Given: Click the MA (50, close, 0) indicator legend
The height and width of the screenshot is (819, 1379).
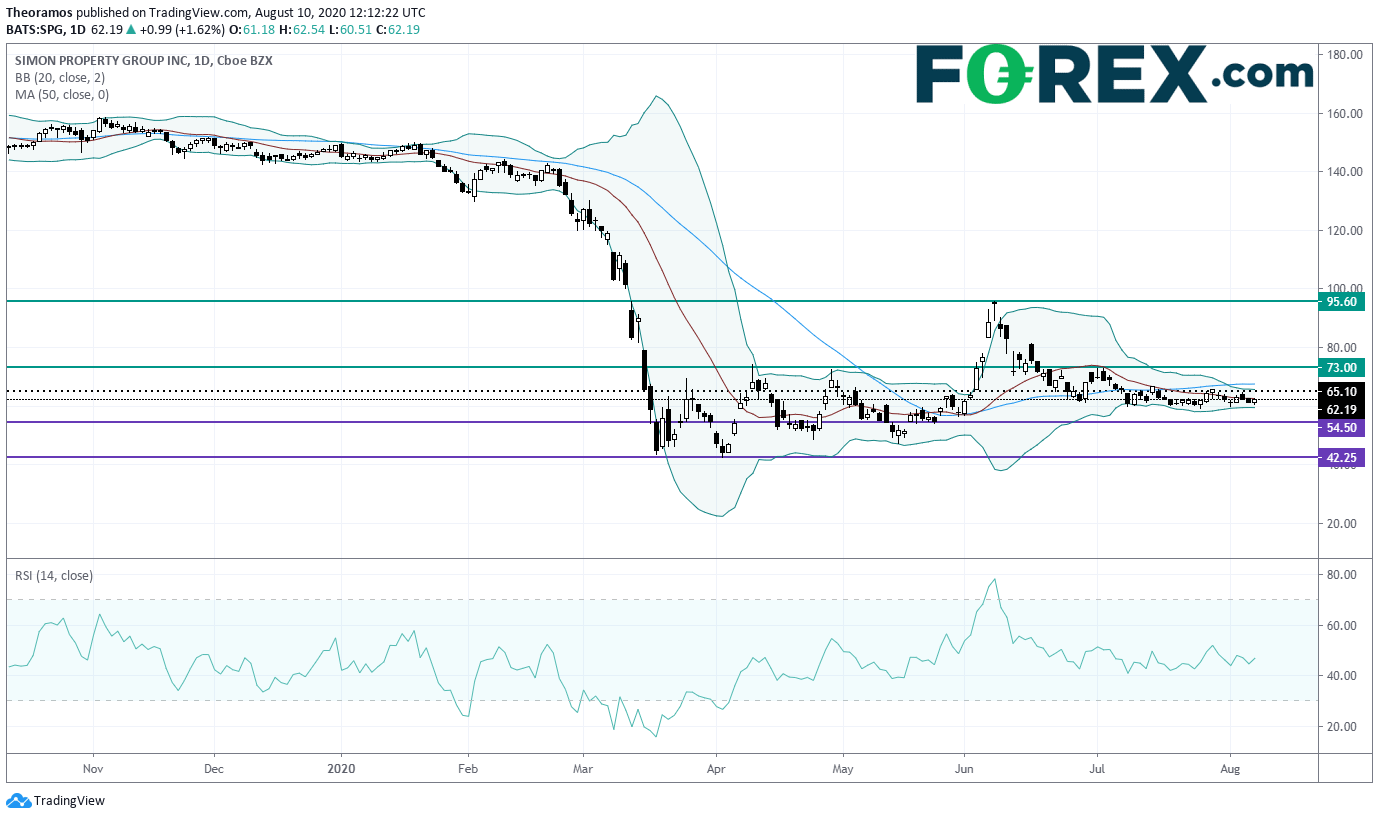Looking at the screenshot, I should [x=62, y=94].
